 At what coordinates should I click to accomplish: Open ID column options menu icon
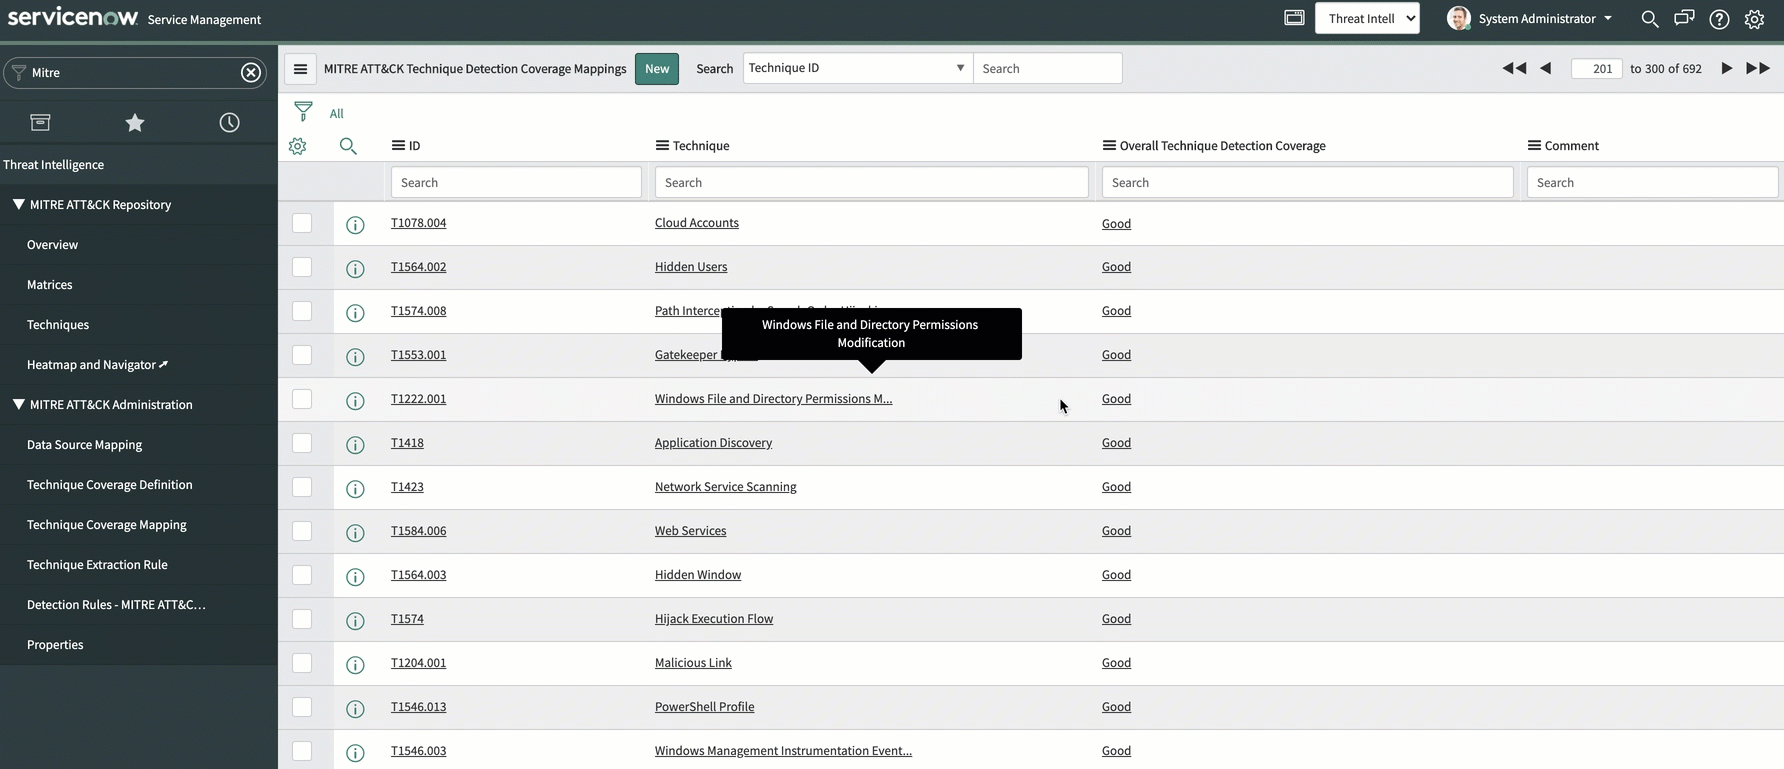pos(398,146)
